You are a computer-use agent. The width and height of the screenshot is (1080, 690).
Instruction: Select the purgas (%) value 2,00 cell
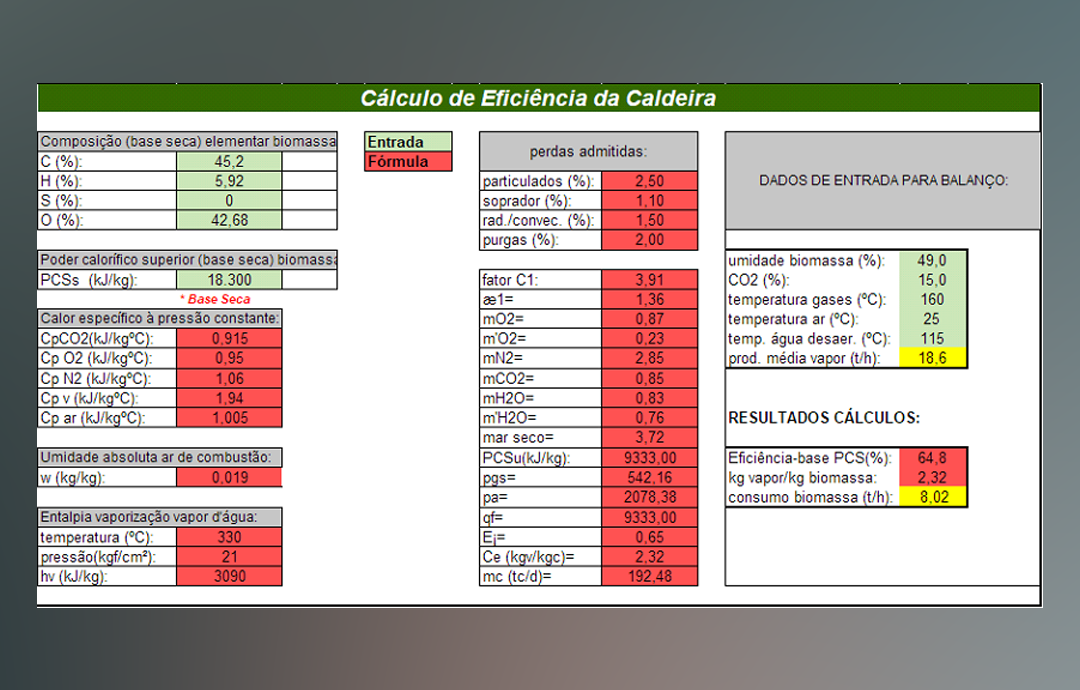(x=650, y=240)
